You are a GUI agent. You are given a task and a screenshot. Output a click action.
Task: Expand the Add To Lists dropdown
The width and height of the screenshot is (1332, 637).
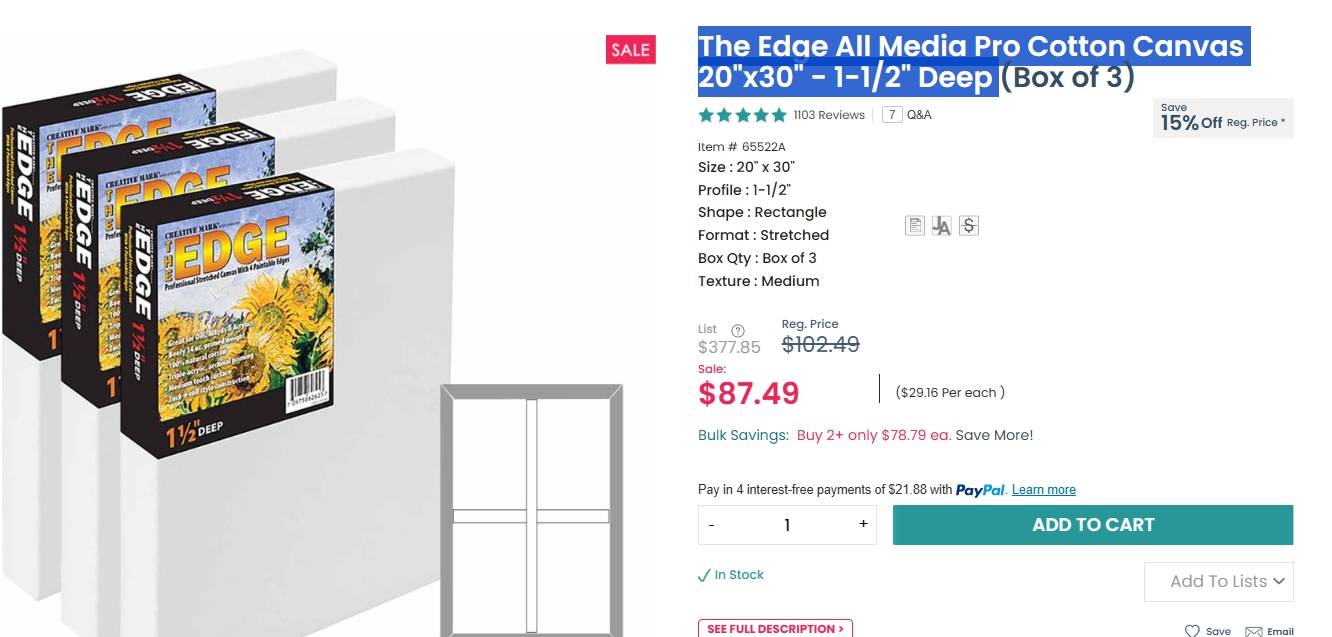(1218, 581)
